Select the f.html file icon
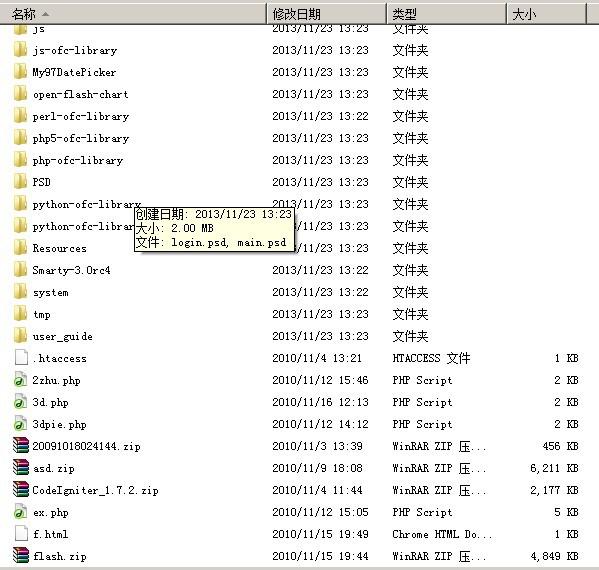This screenshot has height=570, width=599. (21, 534)
